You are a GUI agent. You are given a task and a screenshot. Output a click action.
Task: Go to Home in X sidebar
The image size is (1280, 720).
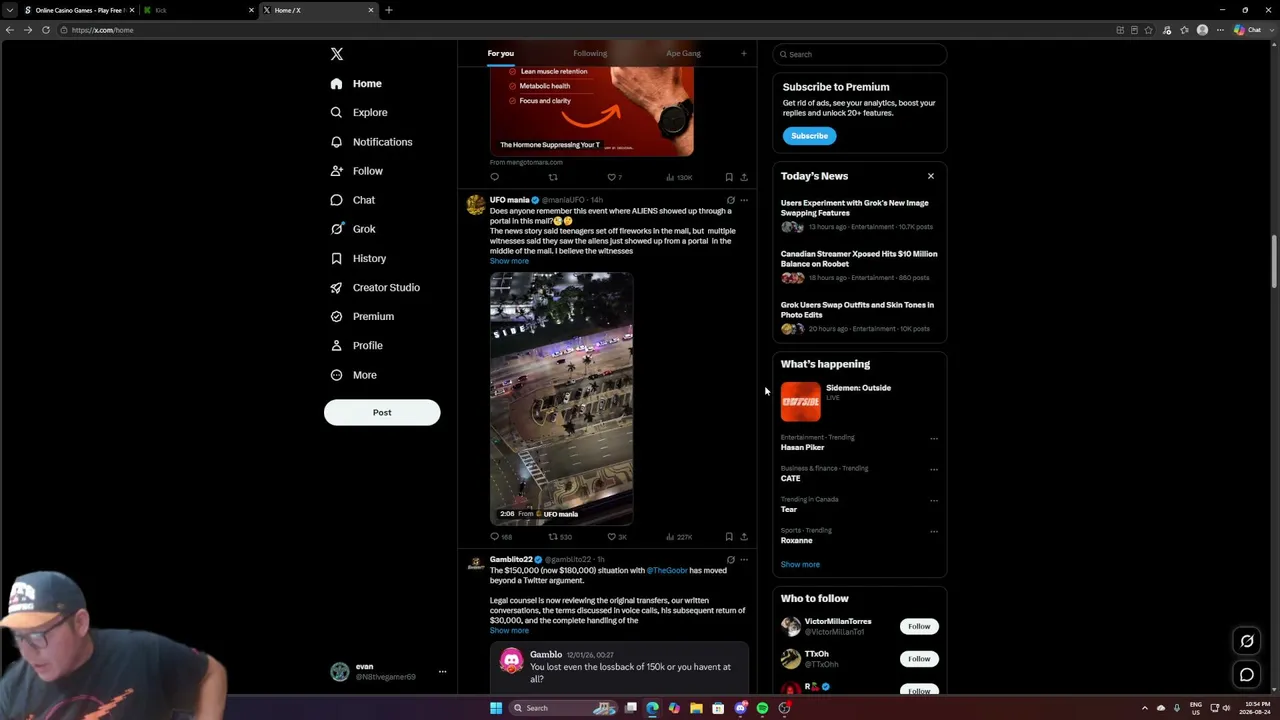356,84
